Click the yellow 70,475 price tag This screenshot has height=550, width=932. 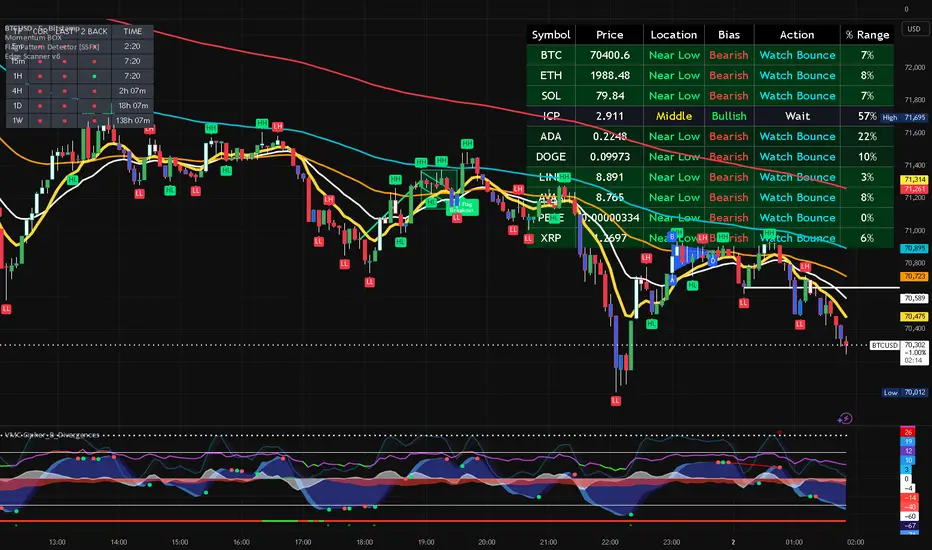(914, 316)
